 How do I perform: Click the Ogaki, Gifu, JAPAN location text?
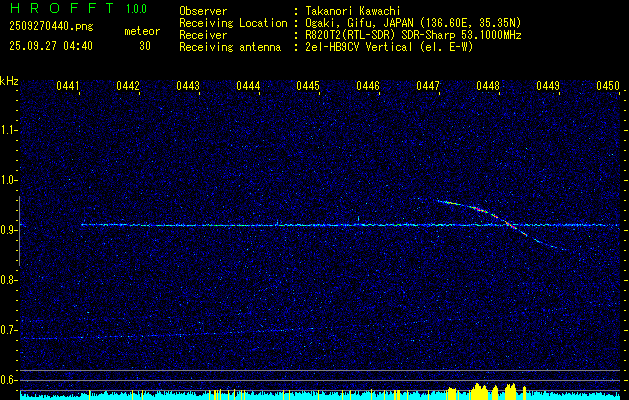pyautogui.click(x=400, y=23)
